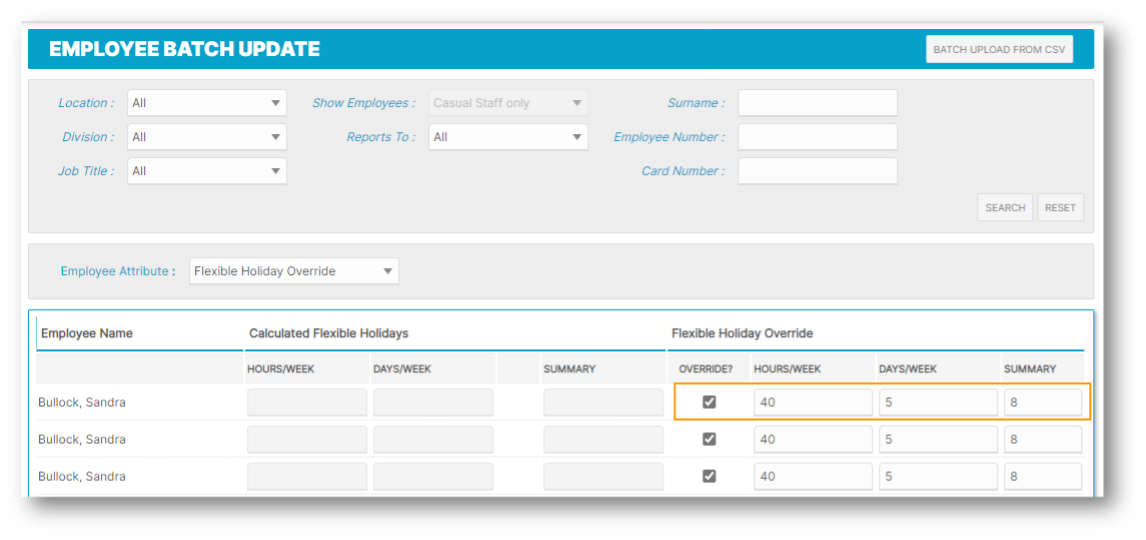Click SUMMARY header under Flexible Holiday Override
1146x540 pixels.
click(x=1030, y=369)
